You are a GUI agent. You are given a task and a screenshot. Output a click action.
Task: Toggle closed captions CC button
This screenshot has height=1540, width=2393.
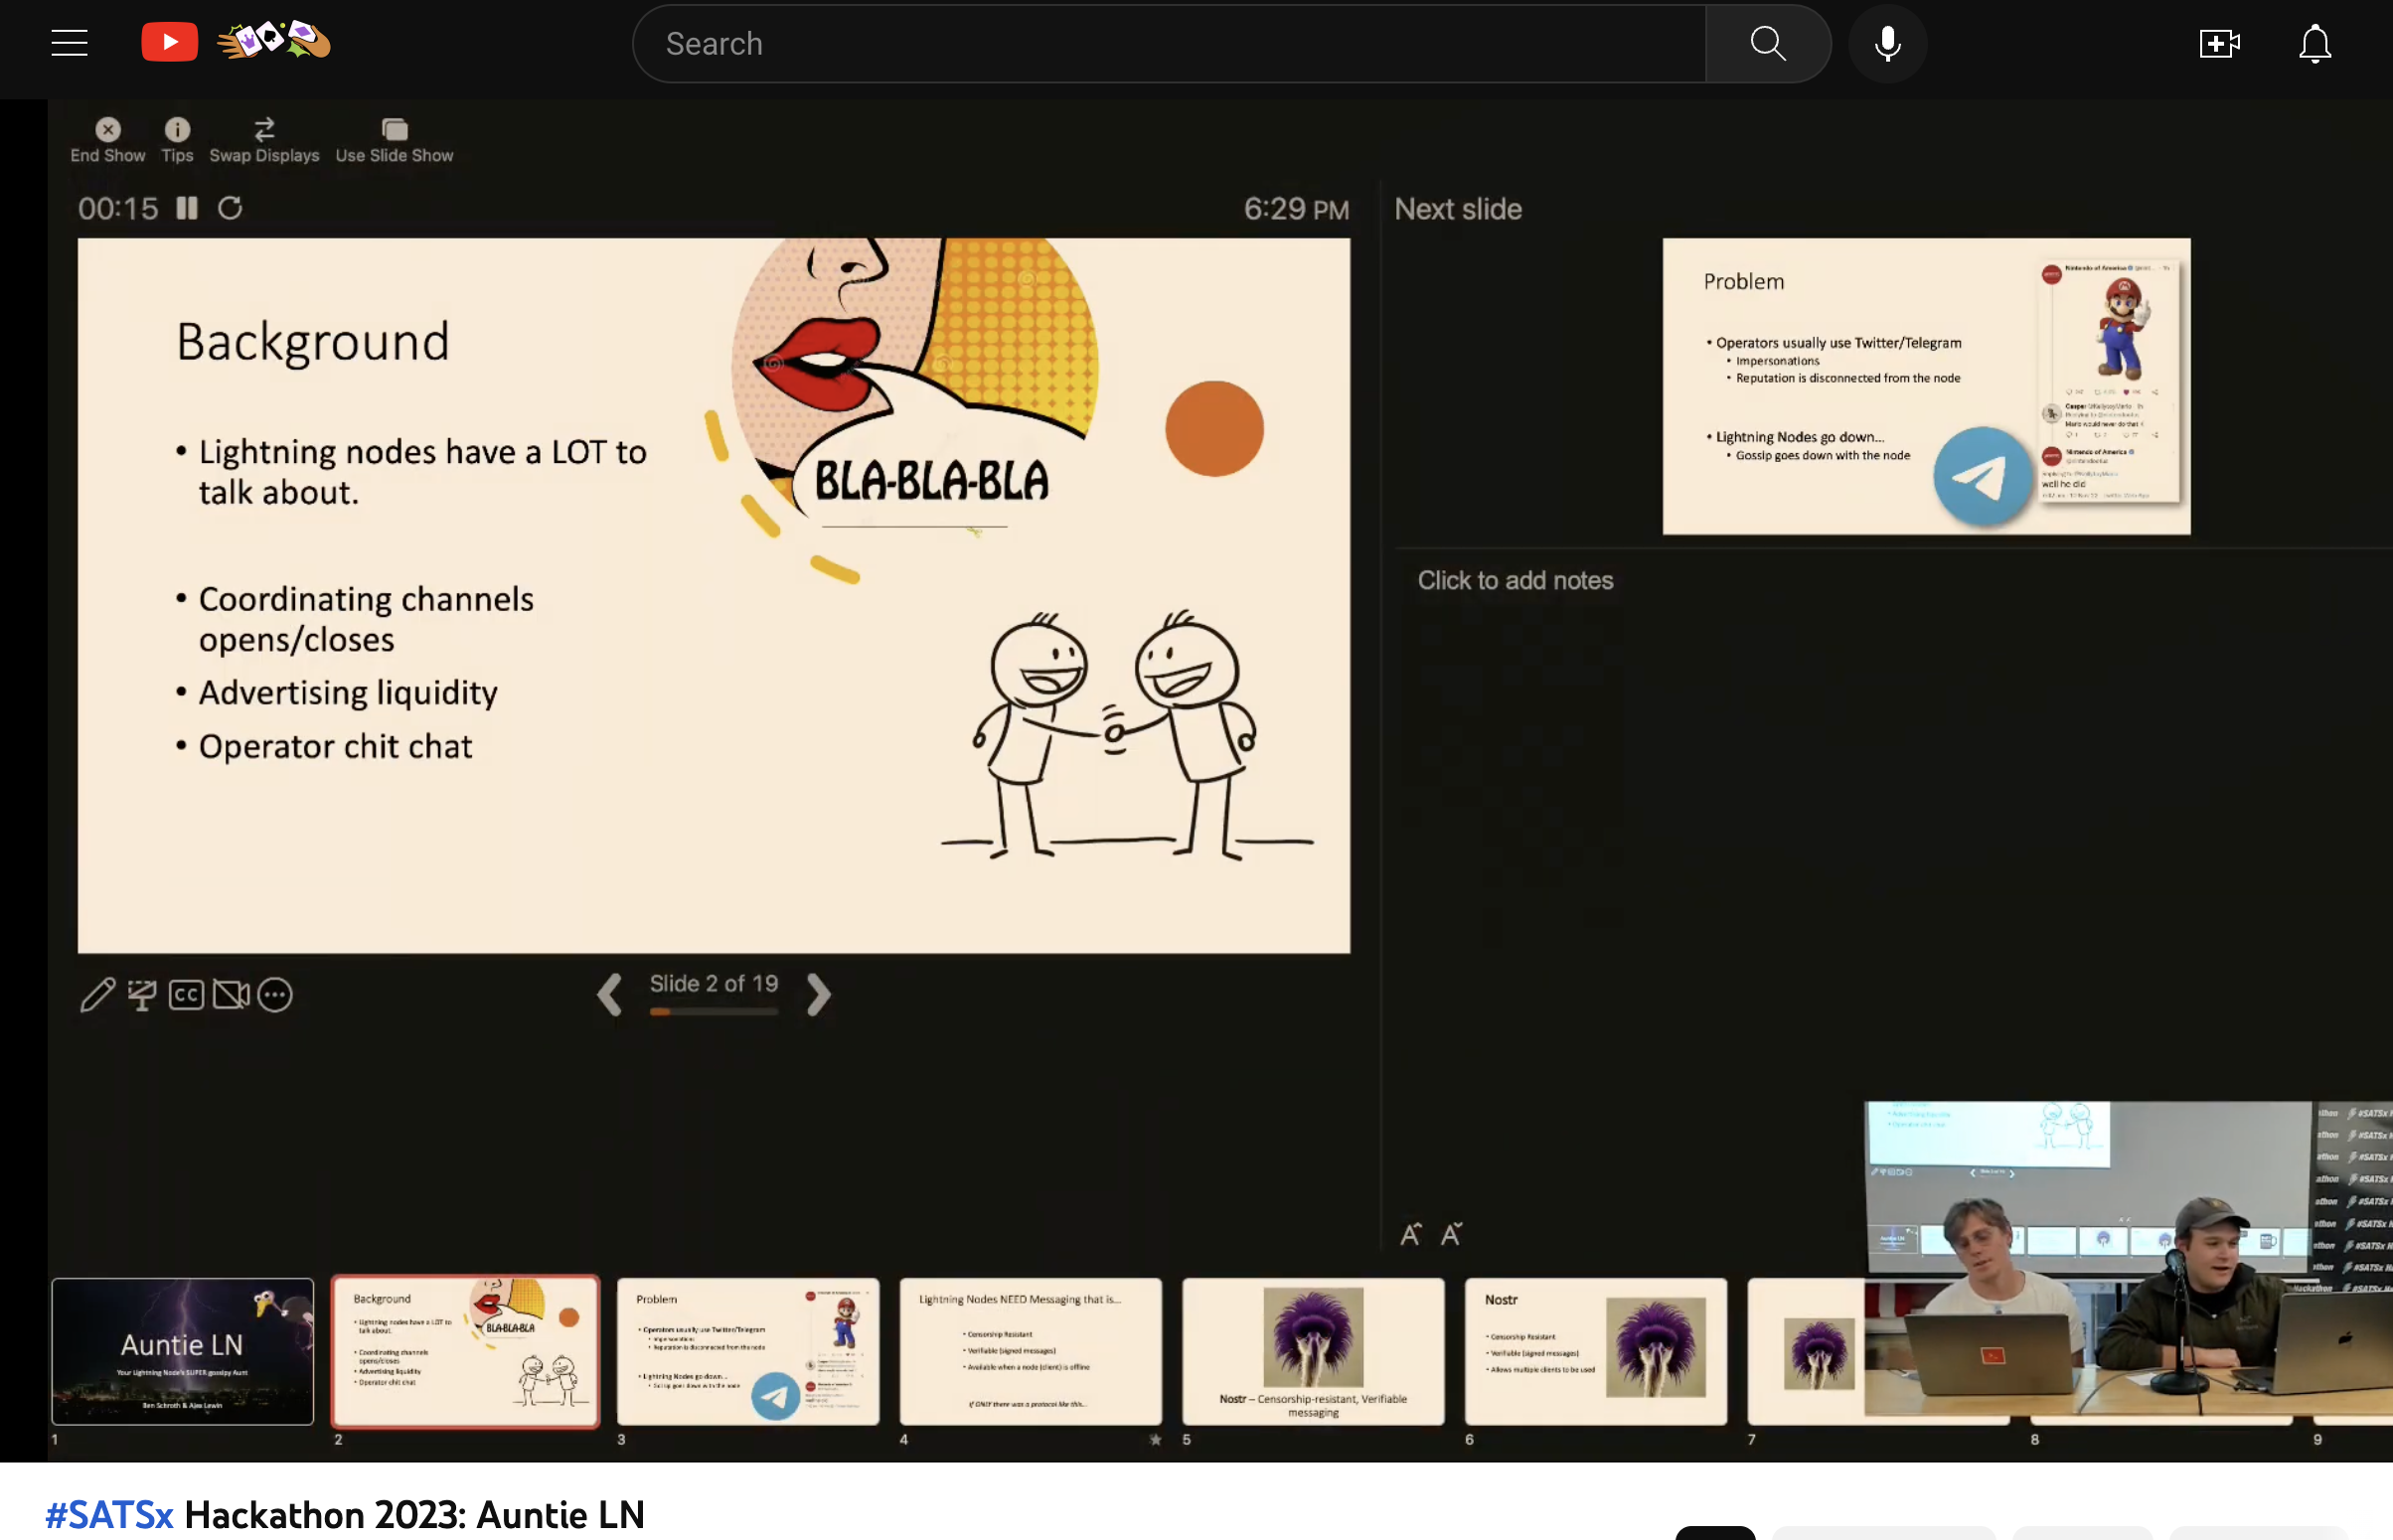tap(186, 995)
